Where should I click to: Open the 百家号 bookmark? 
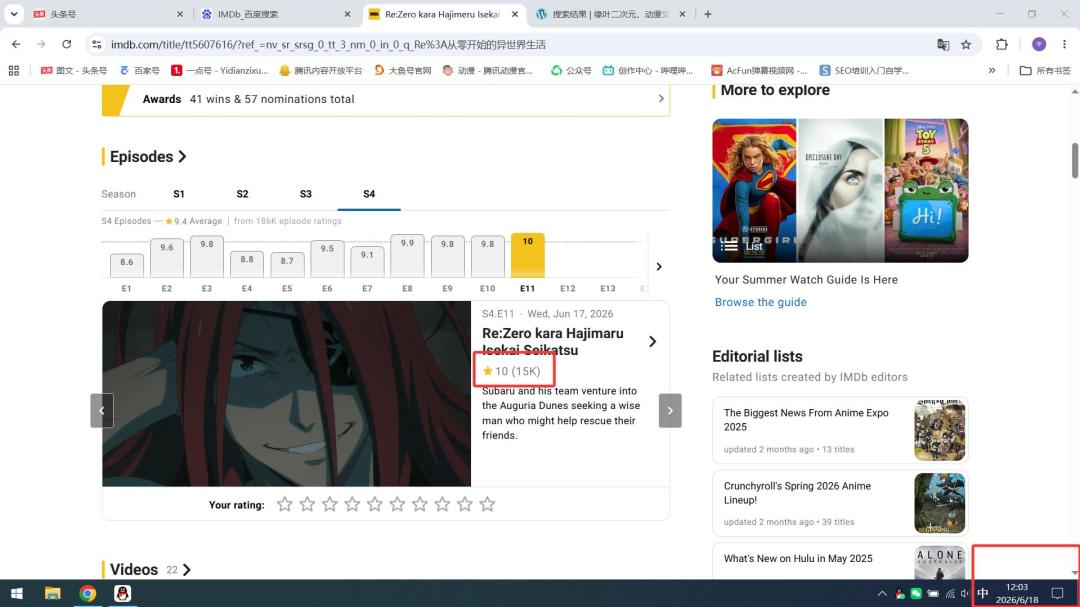pyautogui.click(x=139, y=70)
